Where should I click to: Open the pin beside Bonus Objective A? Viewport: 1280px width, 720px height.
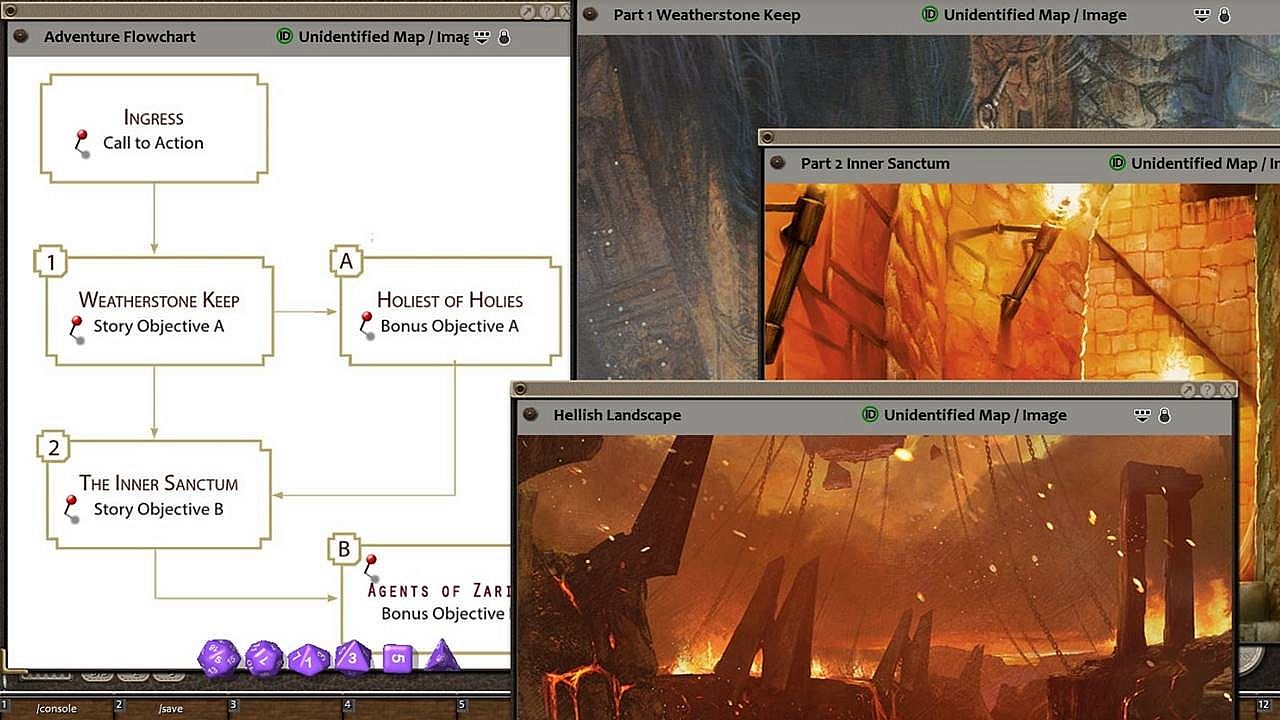point(366,326)
